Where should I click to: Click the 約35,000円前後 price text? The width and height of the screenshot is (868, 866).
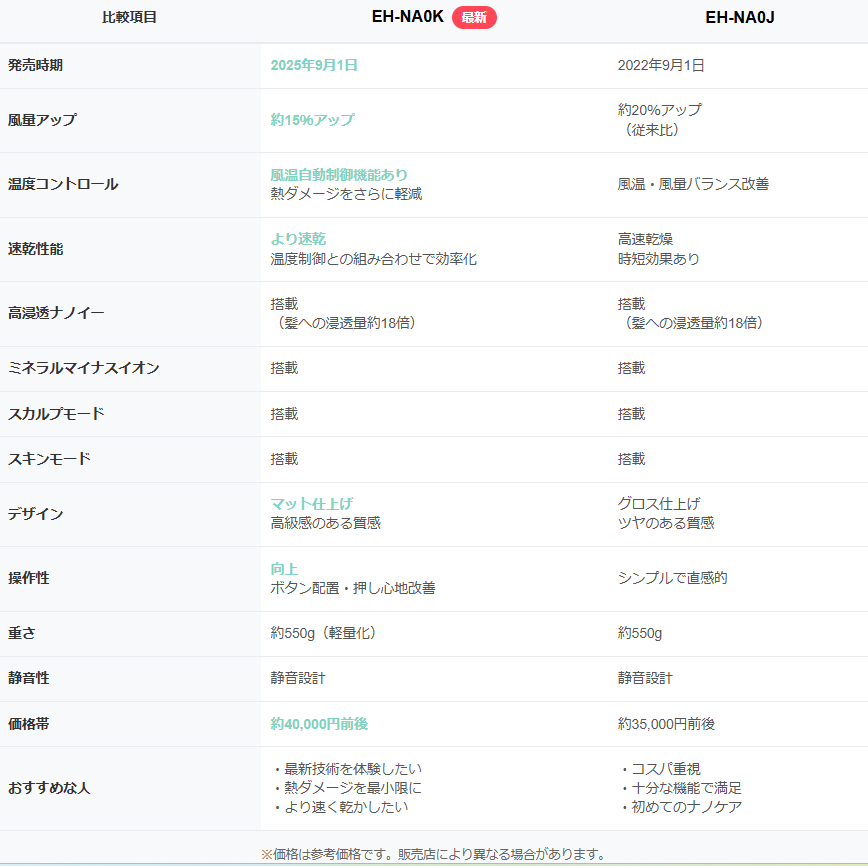point(666,723)
